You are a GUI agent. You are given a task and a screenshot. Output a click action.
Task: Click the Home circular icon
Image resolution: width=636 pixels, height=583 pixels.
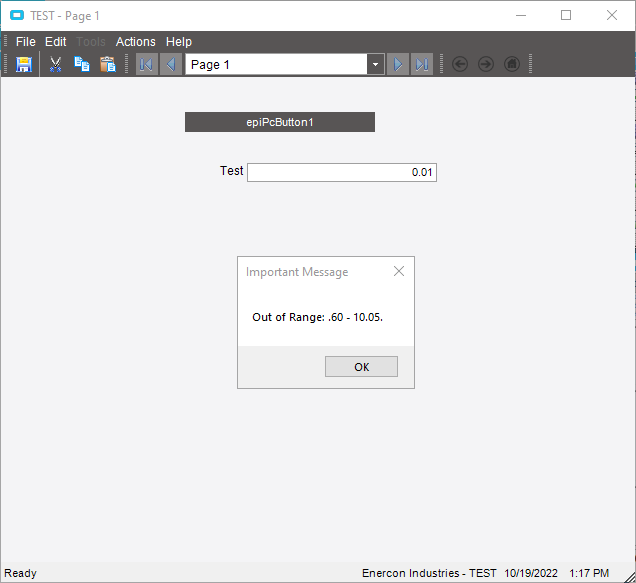pos(512,64)
